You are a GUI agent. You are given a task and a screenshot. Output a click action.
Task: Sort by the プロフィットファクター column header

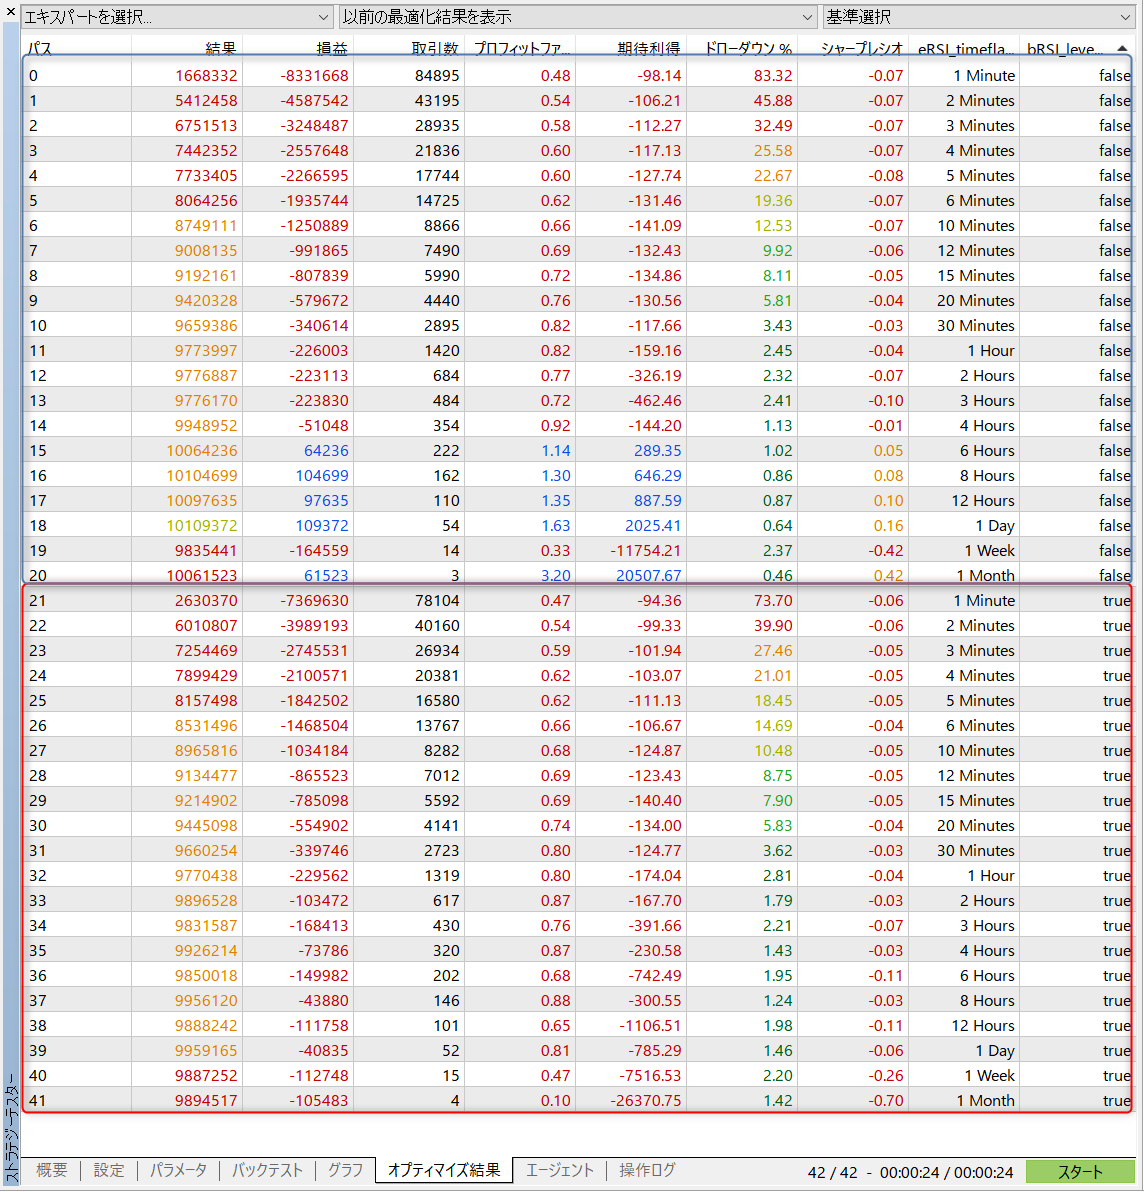point(521,49)
